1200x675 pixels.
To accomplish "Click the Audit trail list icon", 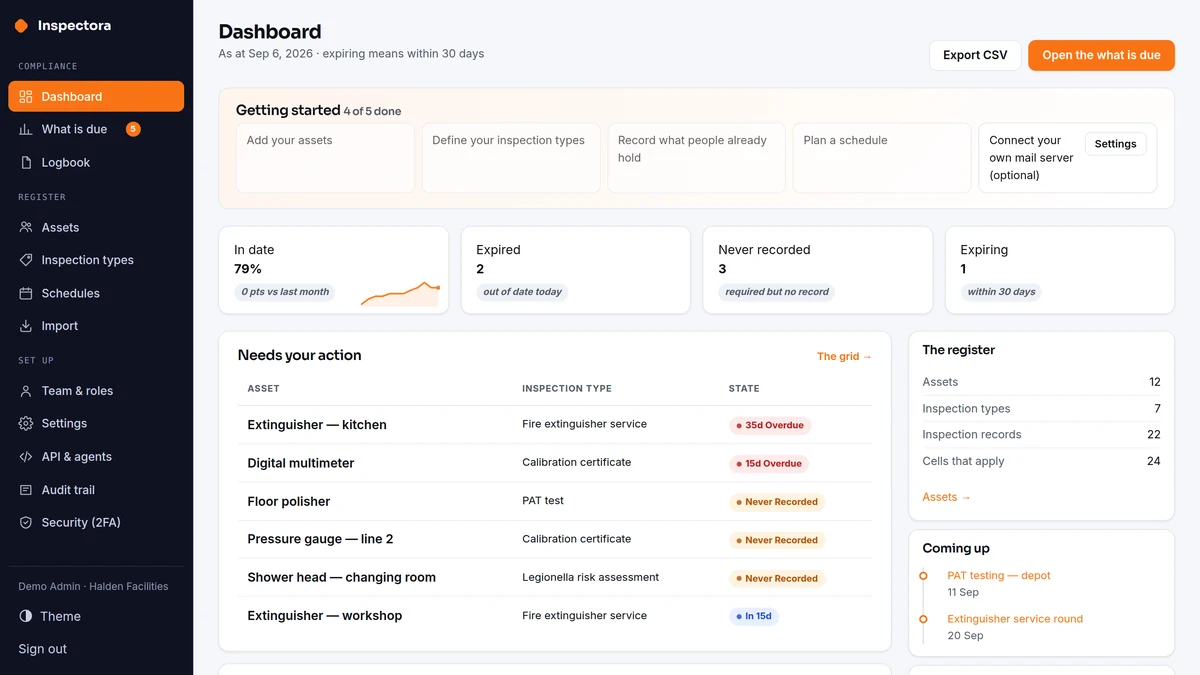I will click(26, 490).
